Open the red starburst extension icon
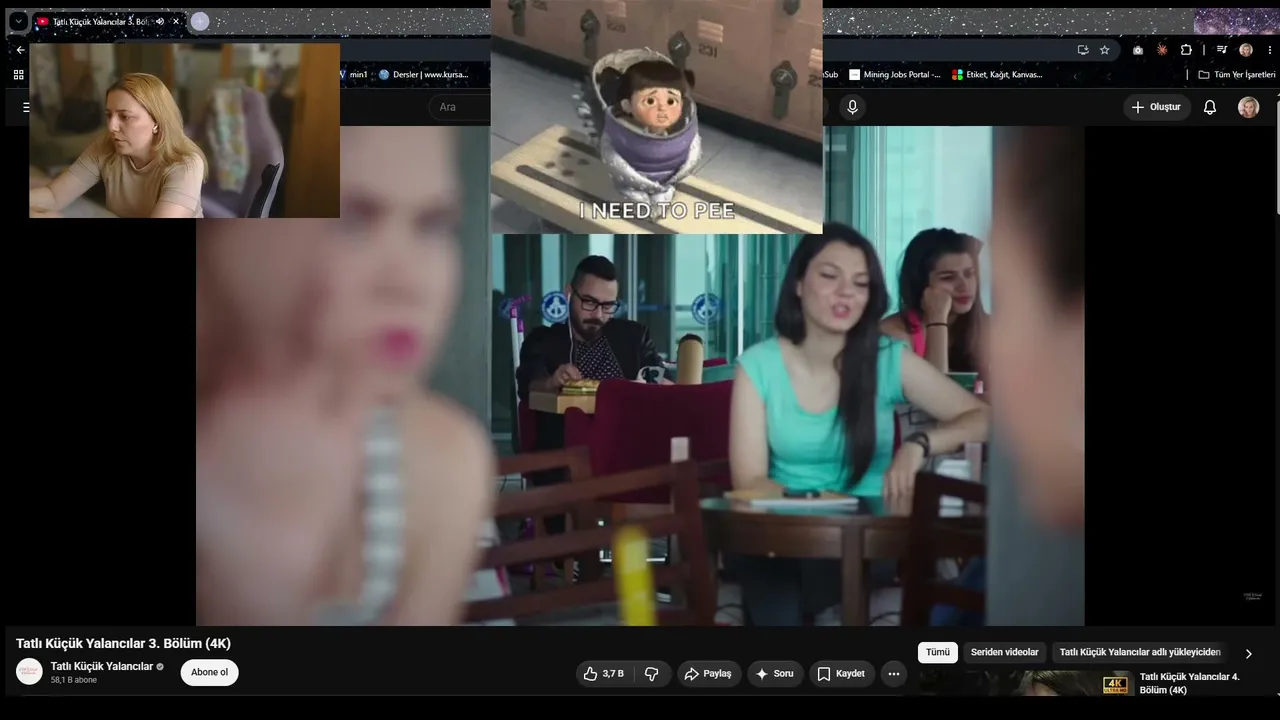The width and height of the screenshot is (1280, 720). 1162,50
